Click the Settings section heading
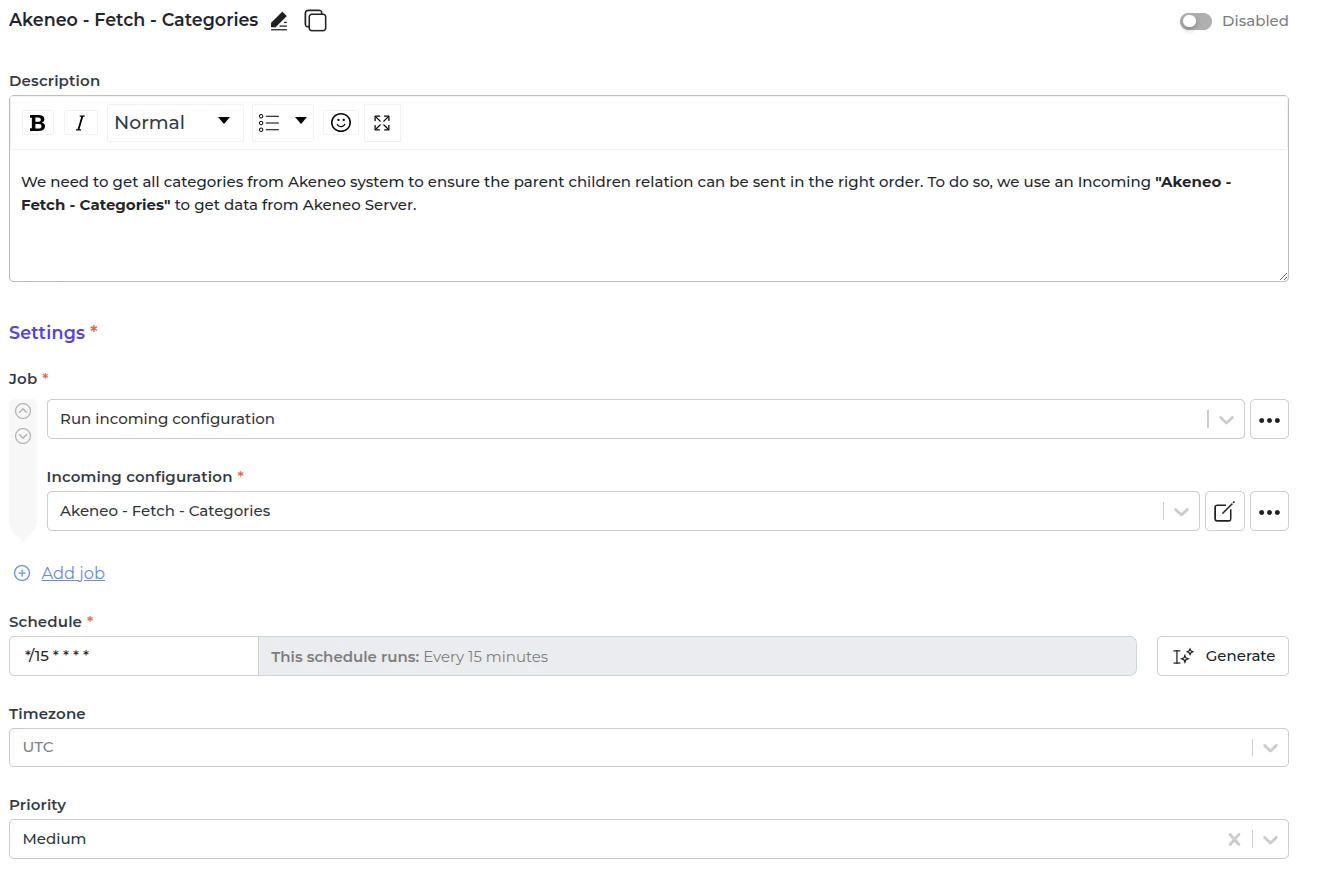Viewport: 1325px width, 892px height. pos(47,333)
